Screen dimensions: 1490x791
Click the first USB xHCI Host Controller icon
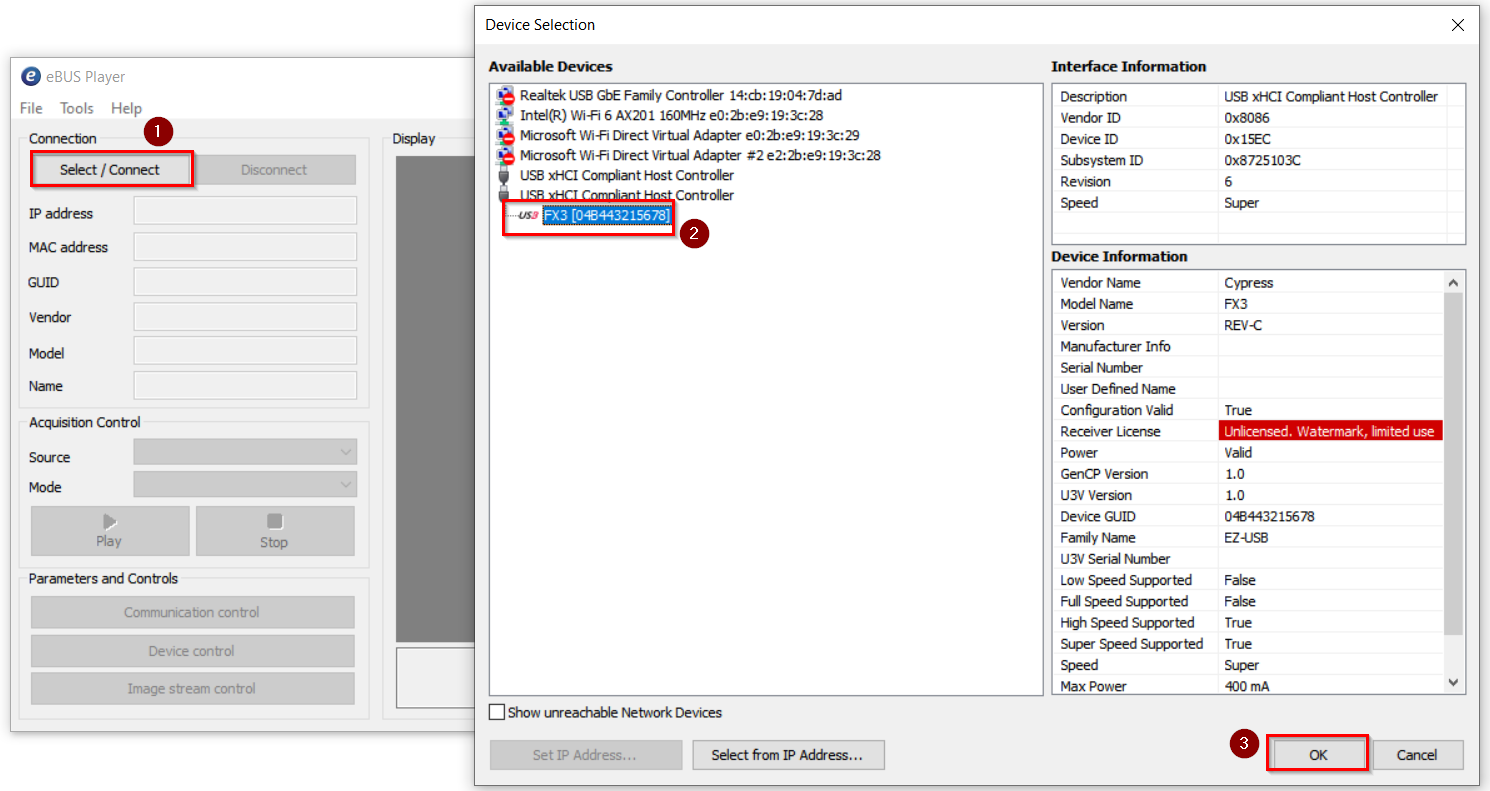pos(505,176)
